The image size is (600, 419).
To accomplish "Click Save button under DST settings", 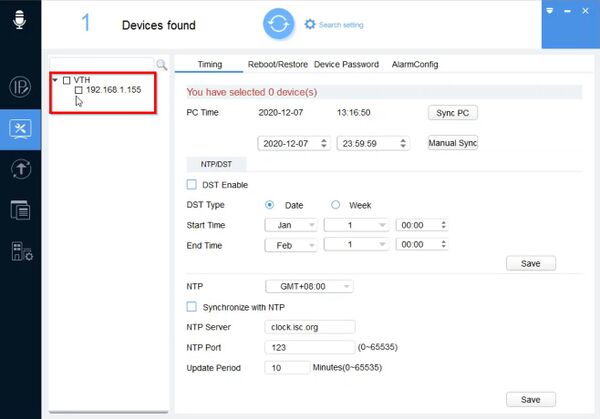I will coord(531,263).
